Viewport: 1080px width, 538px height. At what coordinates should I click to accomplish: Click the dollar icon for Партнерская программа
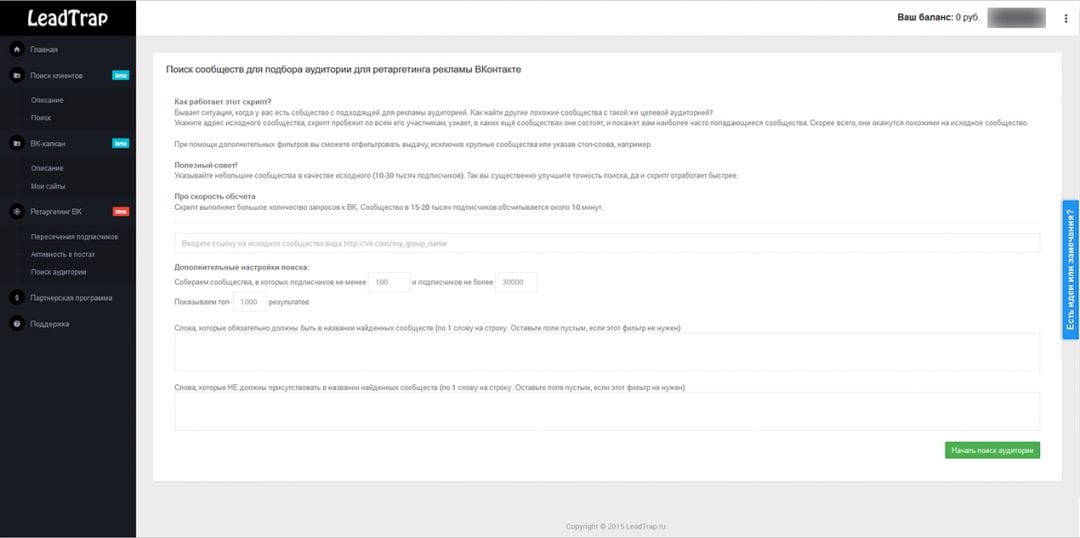coord(17,298)
